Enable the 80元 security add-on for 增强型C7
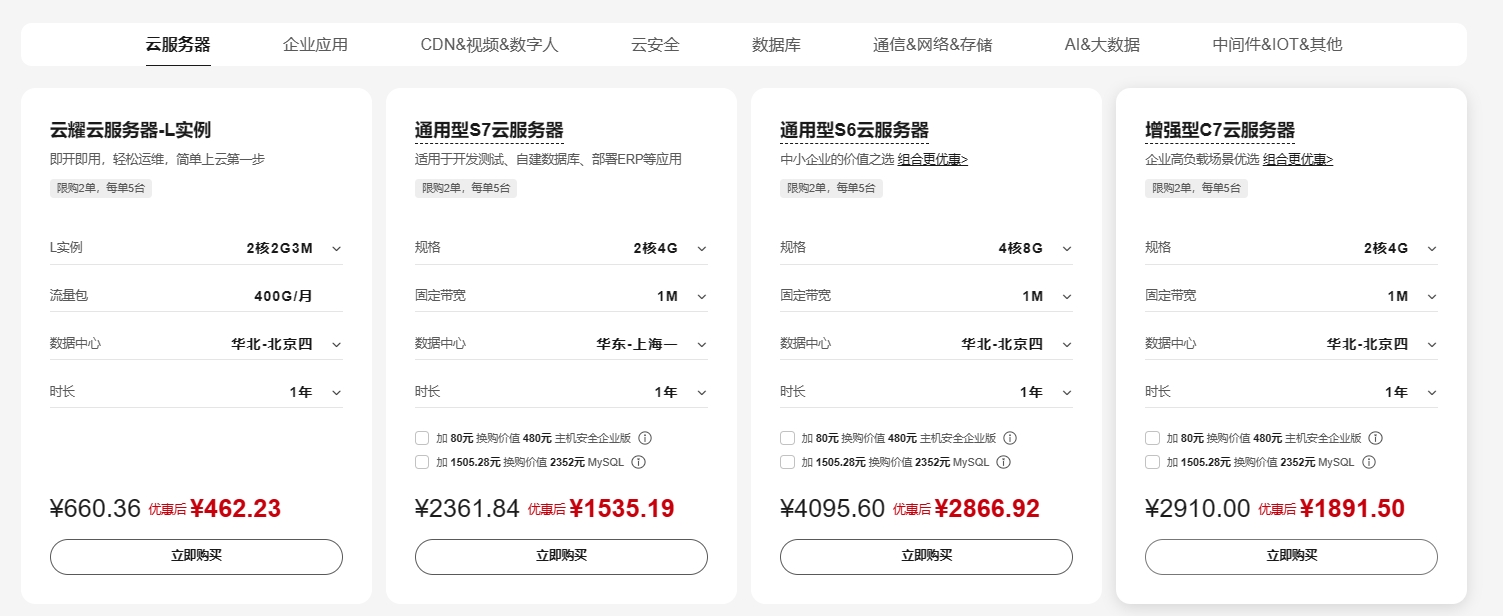Screen dimensions: 1503x616 click(1152, 437)
